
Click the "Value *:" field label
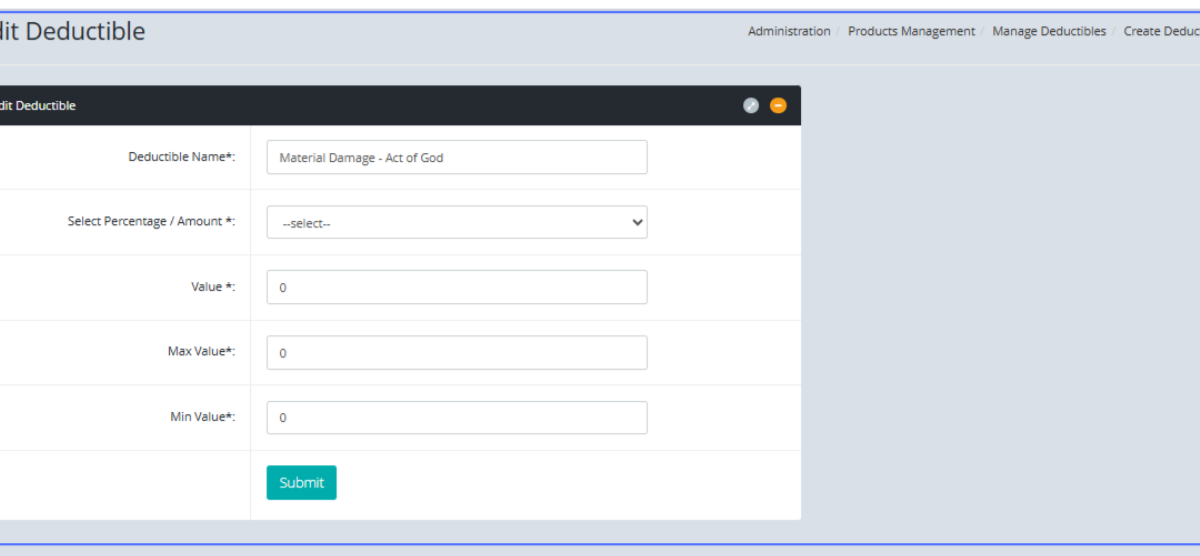tap(213, 287)
